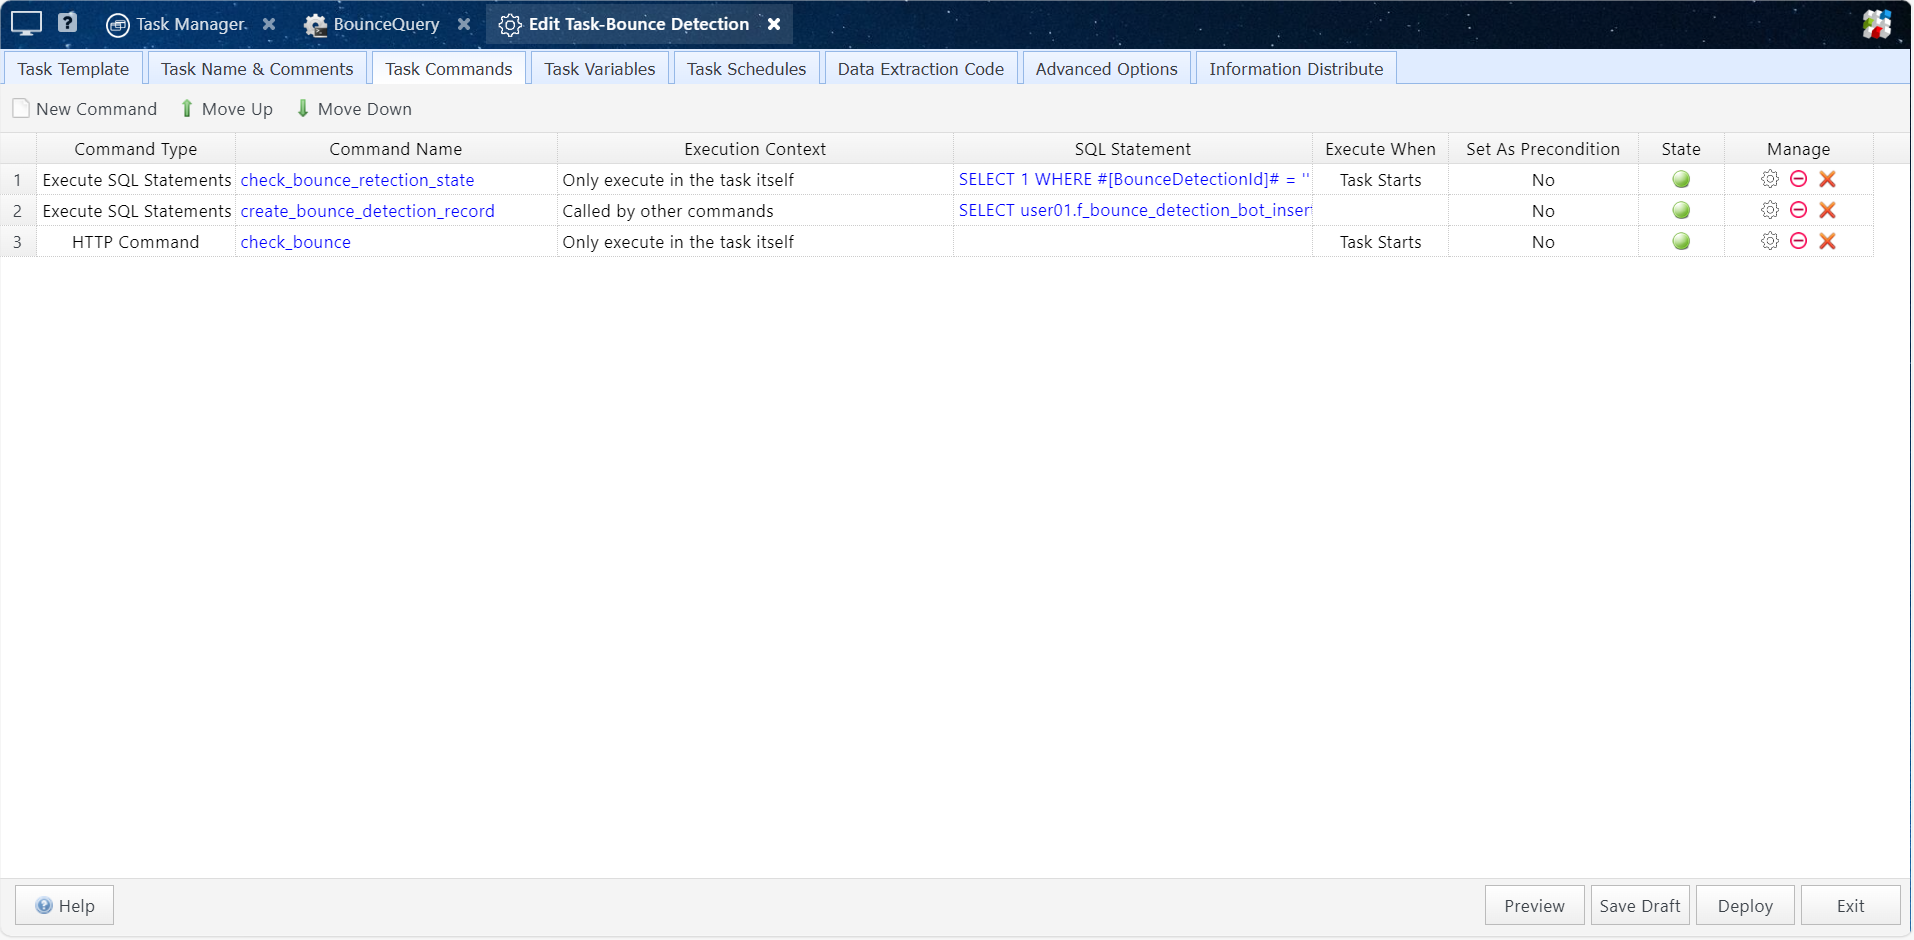Open the question mark help icon

coord(67,22)
